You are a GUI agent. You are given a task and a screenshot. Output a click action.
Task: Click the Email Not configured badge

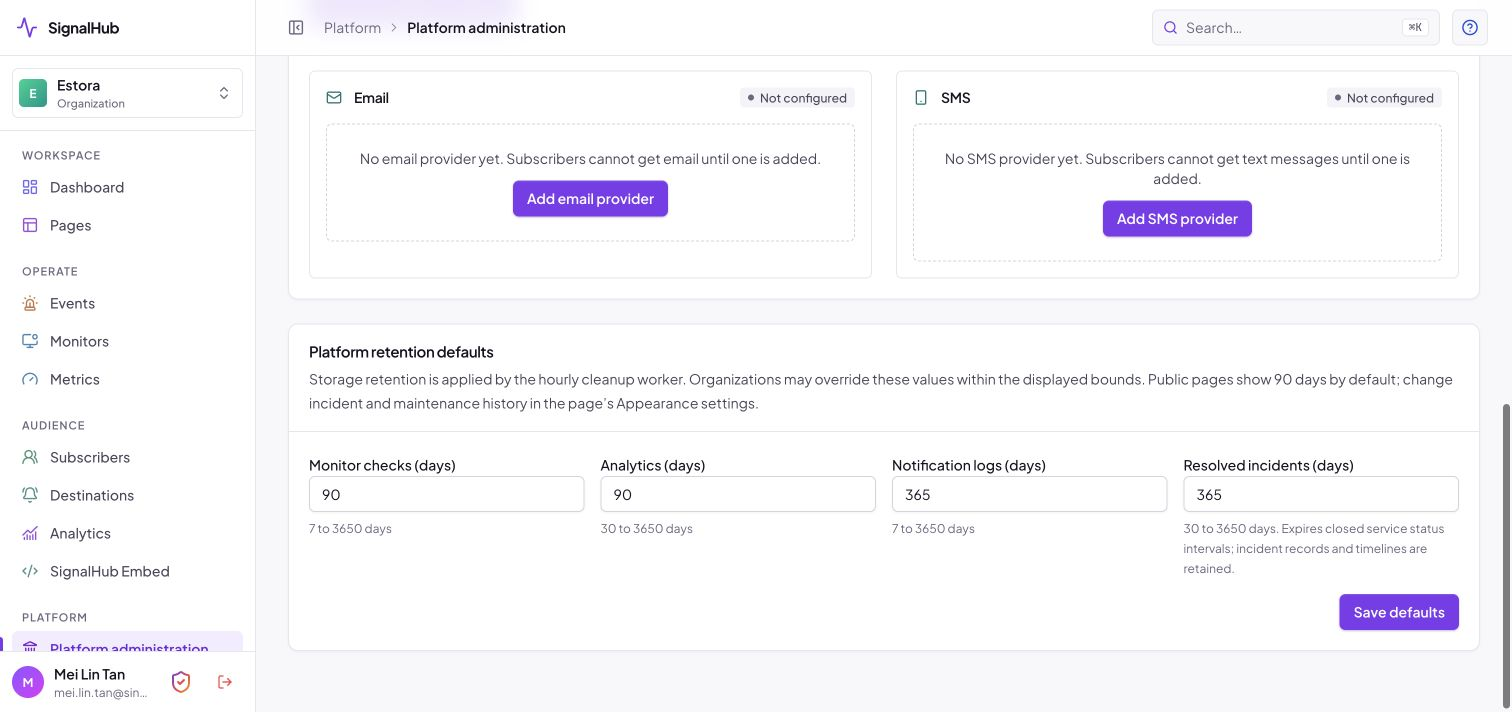797,98
